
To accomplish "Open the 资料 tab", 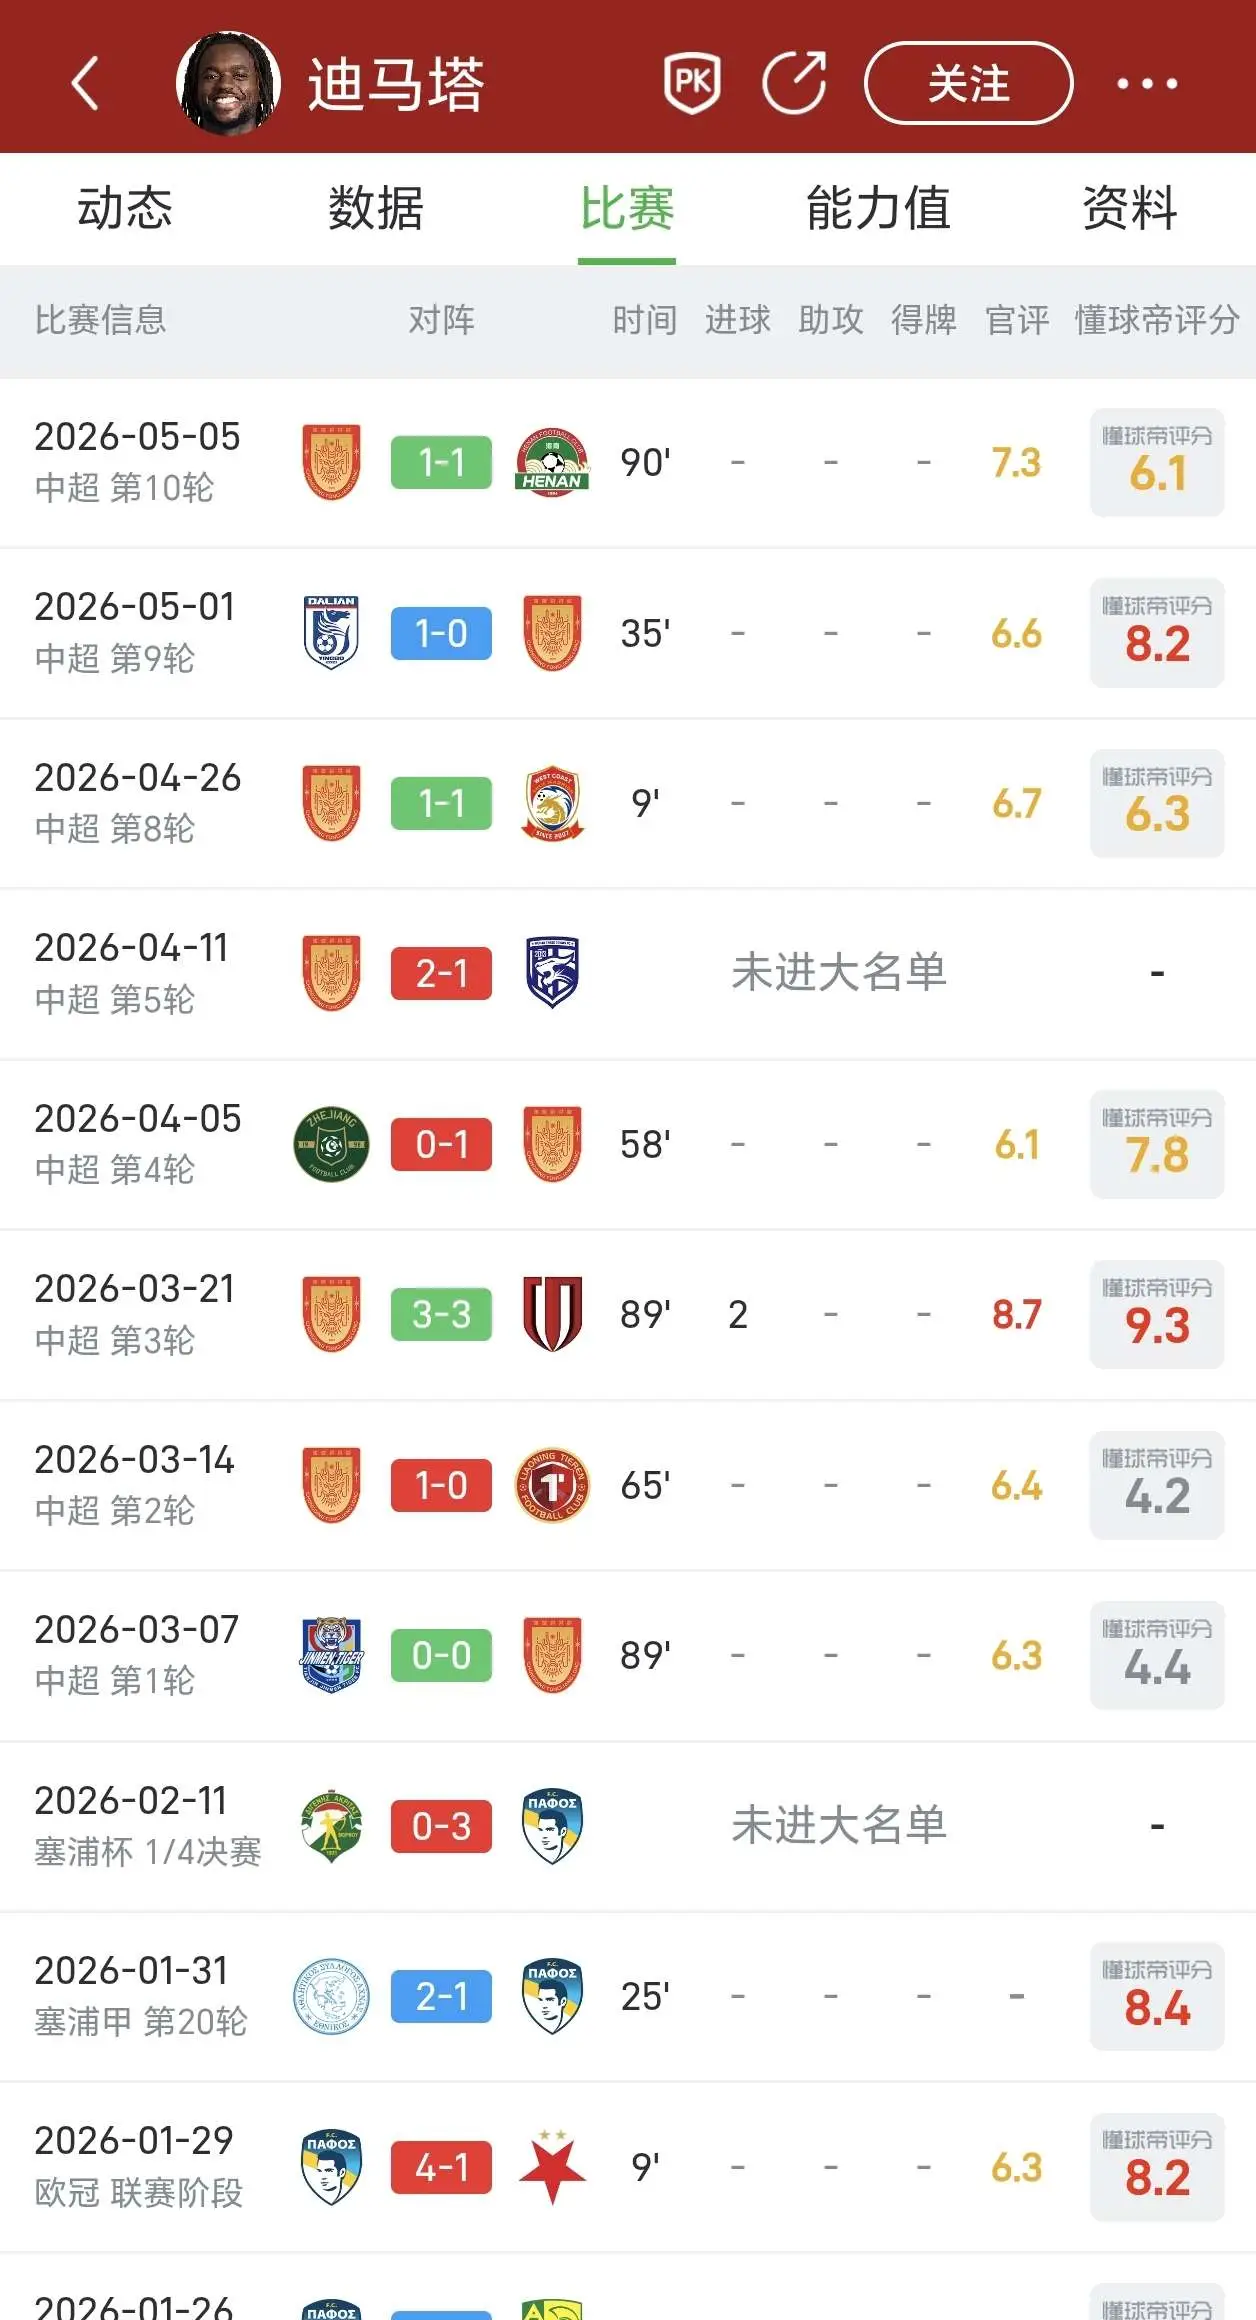I will pyautogui.click(x=1130, y=208).
